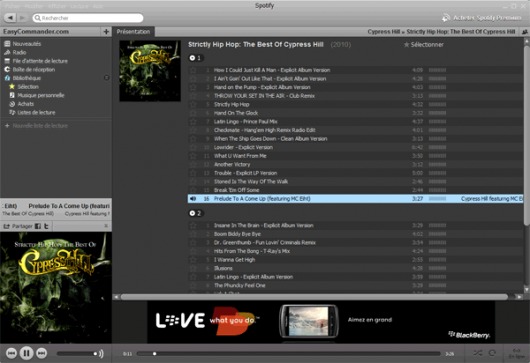The height and width of the screenshot is (363, 530).
Task: Collapse the Bibliothèque section
Action: (106, 78)
